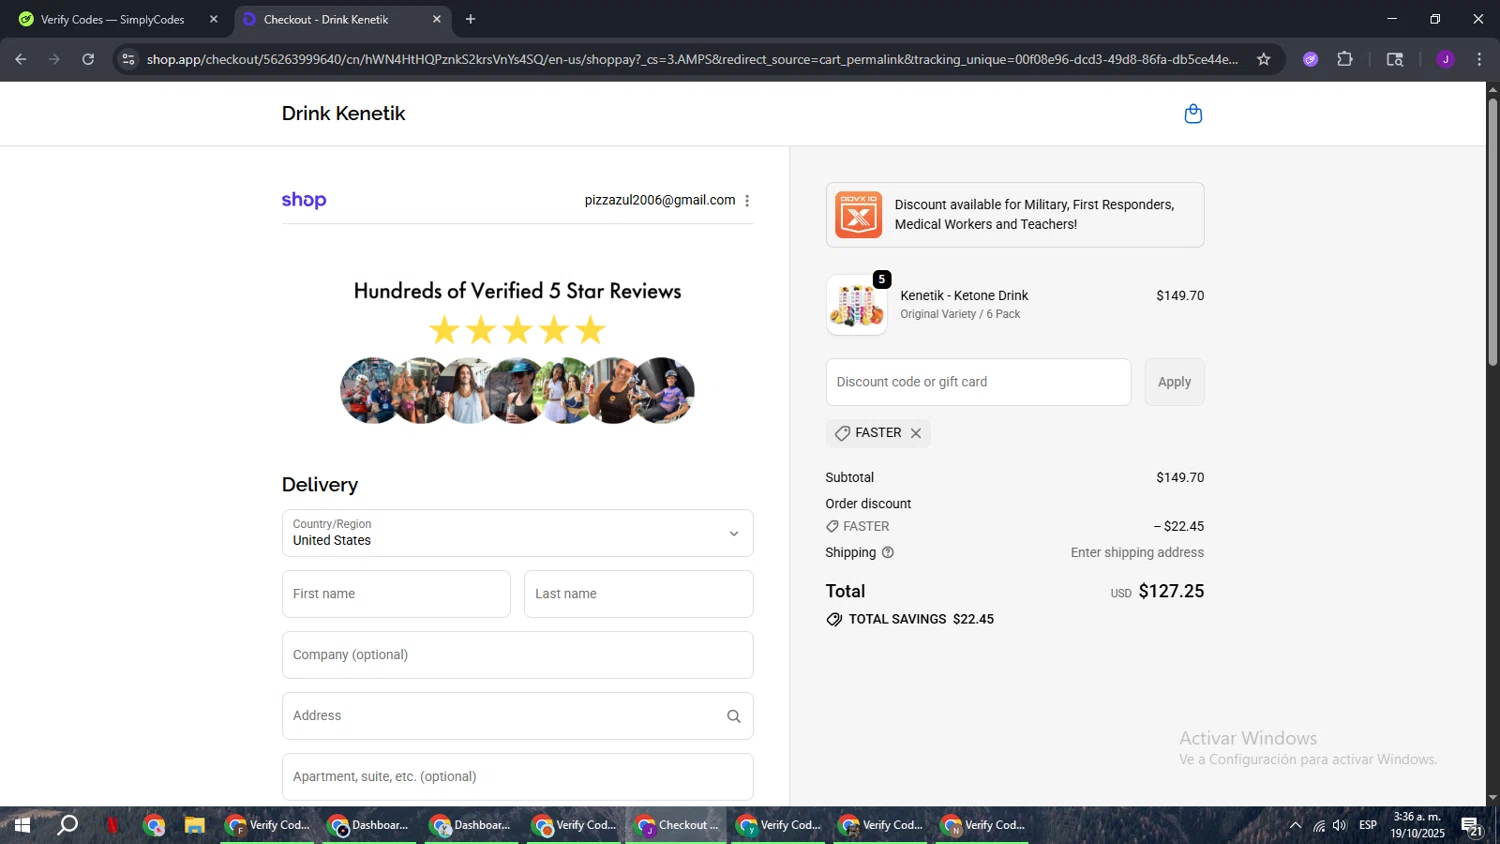Switch to the Verify Codes — SimplyCodes tab

[115, 19]
